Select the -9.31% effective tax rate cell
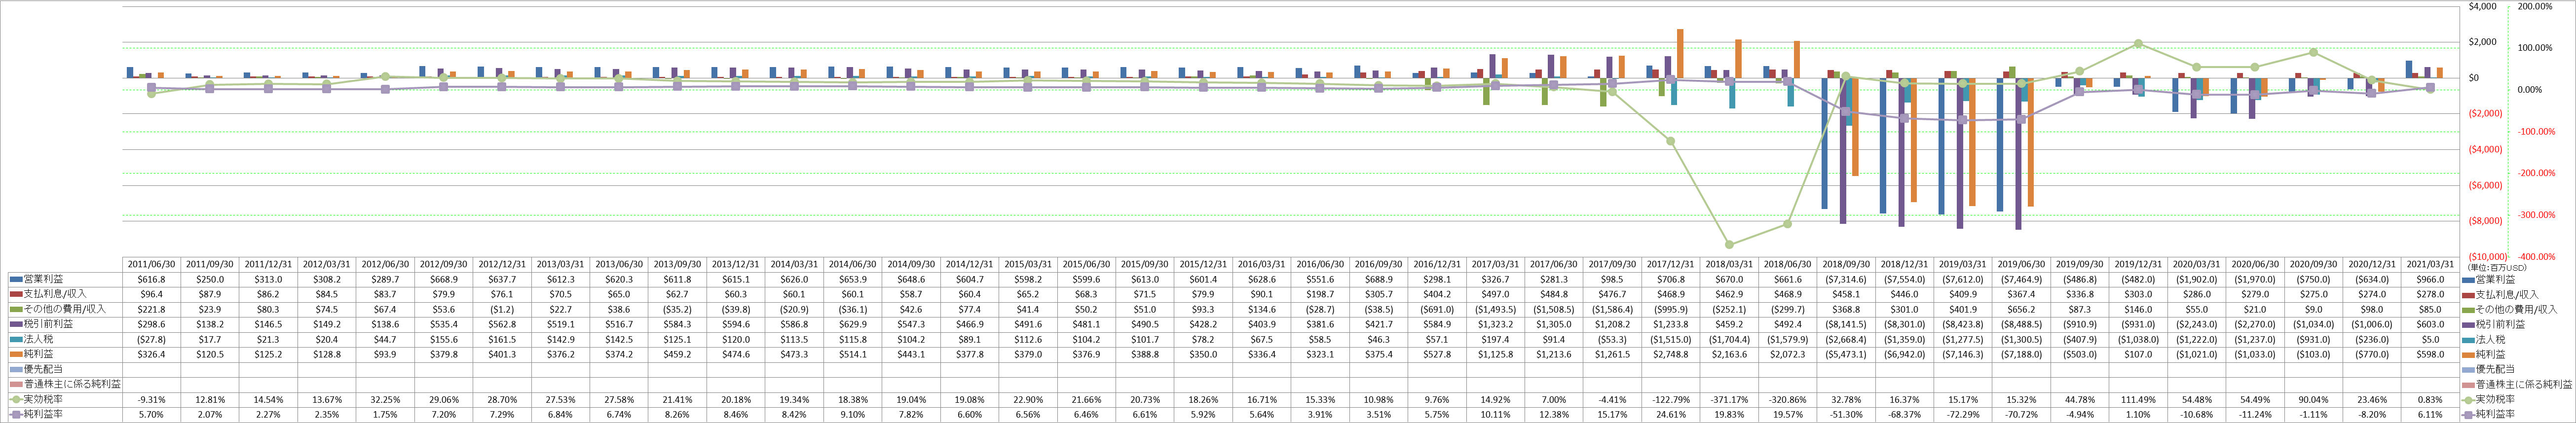 [151, 400]
